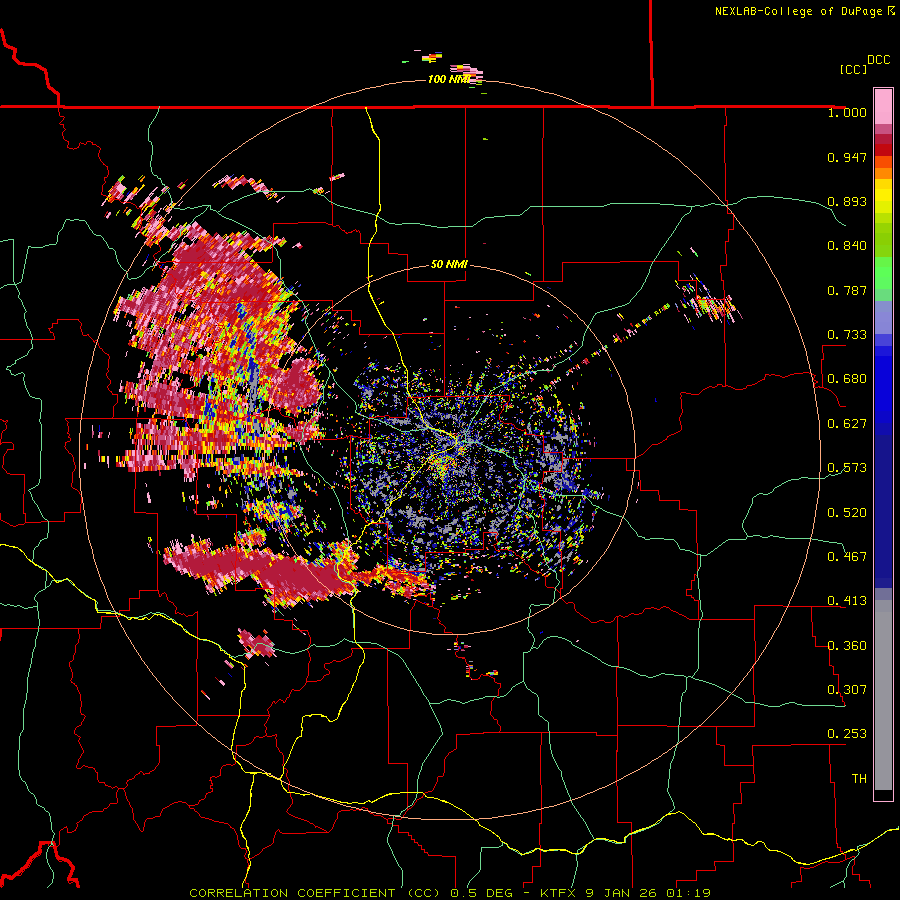Click the [CC] units label

pos(853,69)
